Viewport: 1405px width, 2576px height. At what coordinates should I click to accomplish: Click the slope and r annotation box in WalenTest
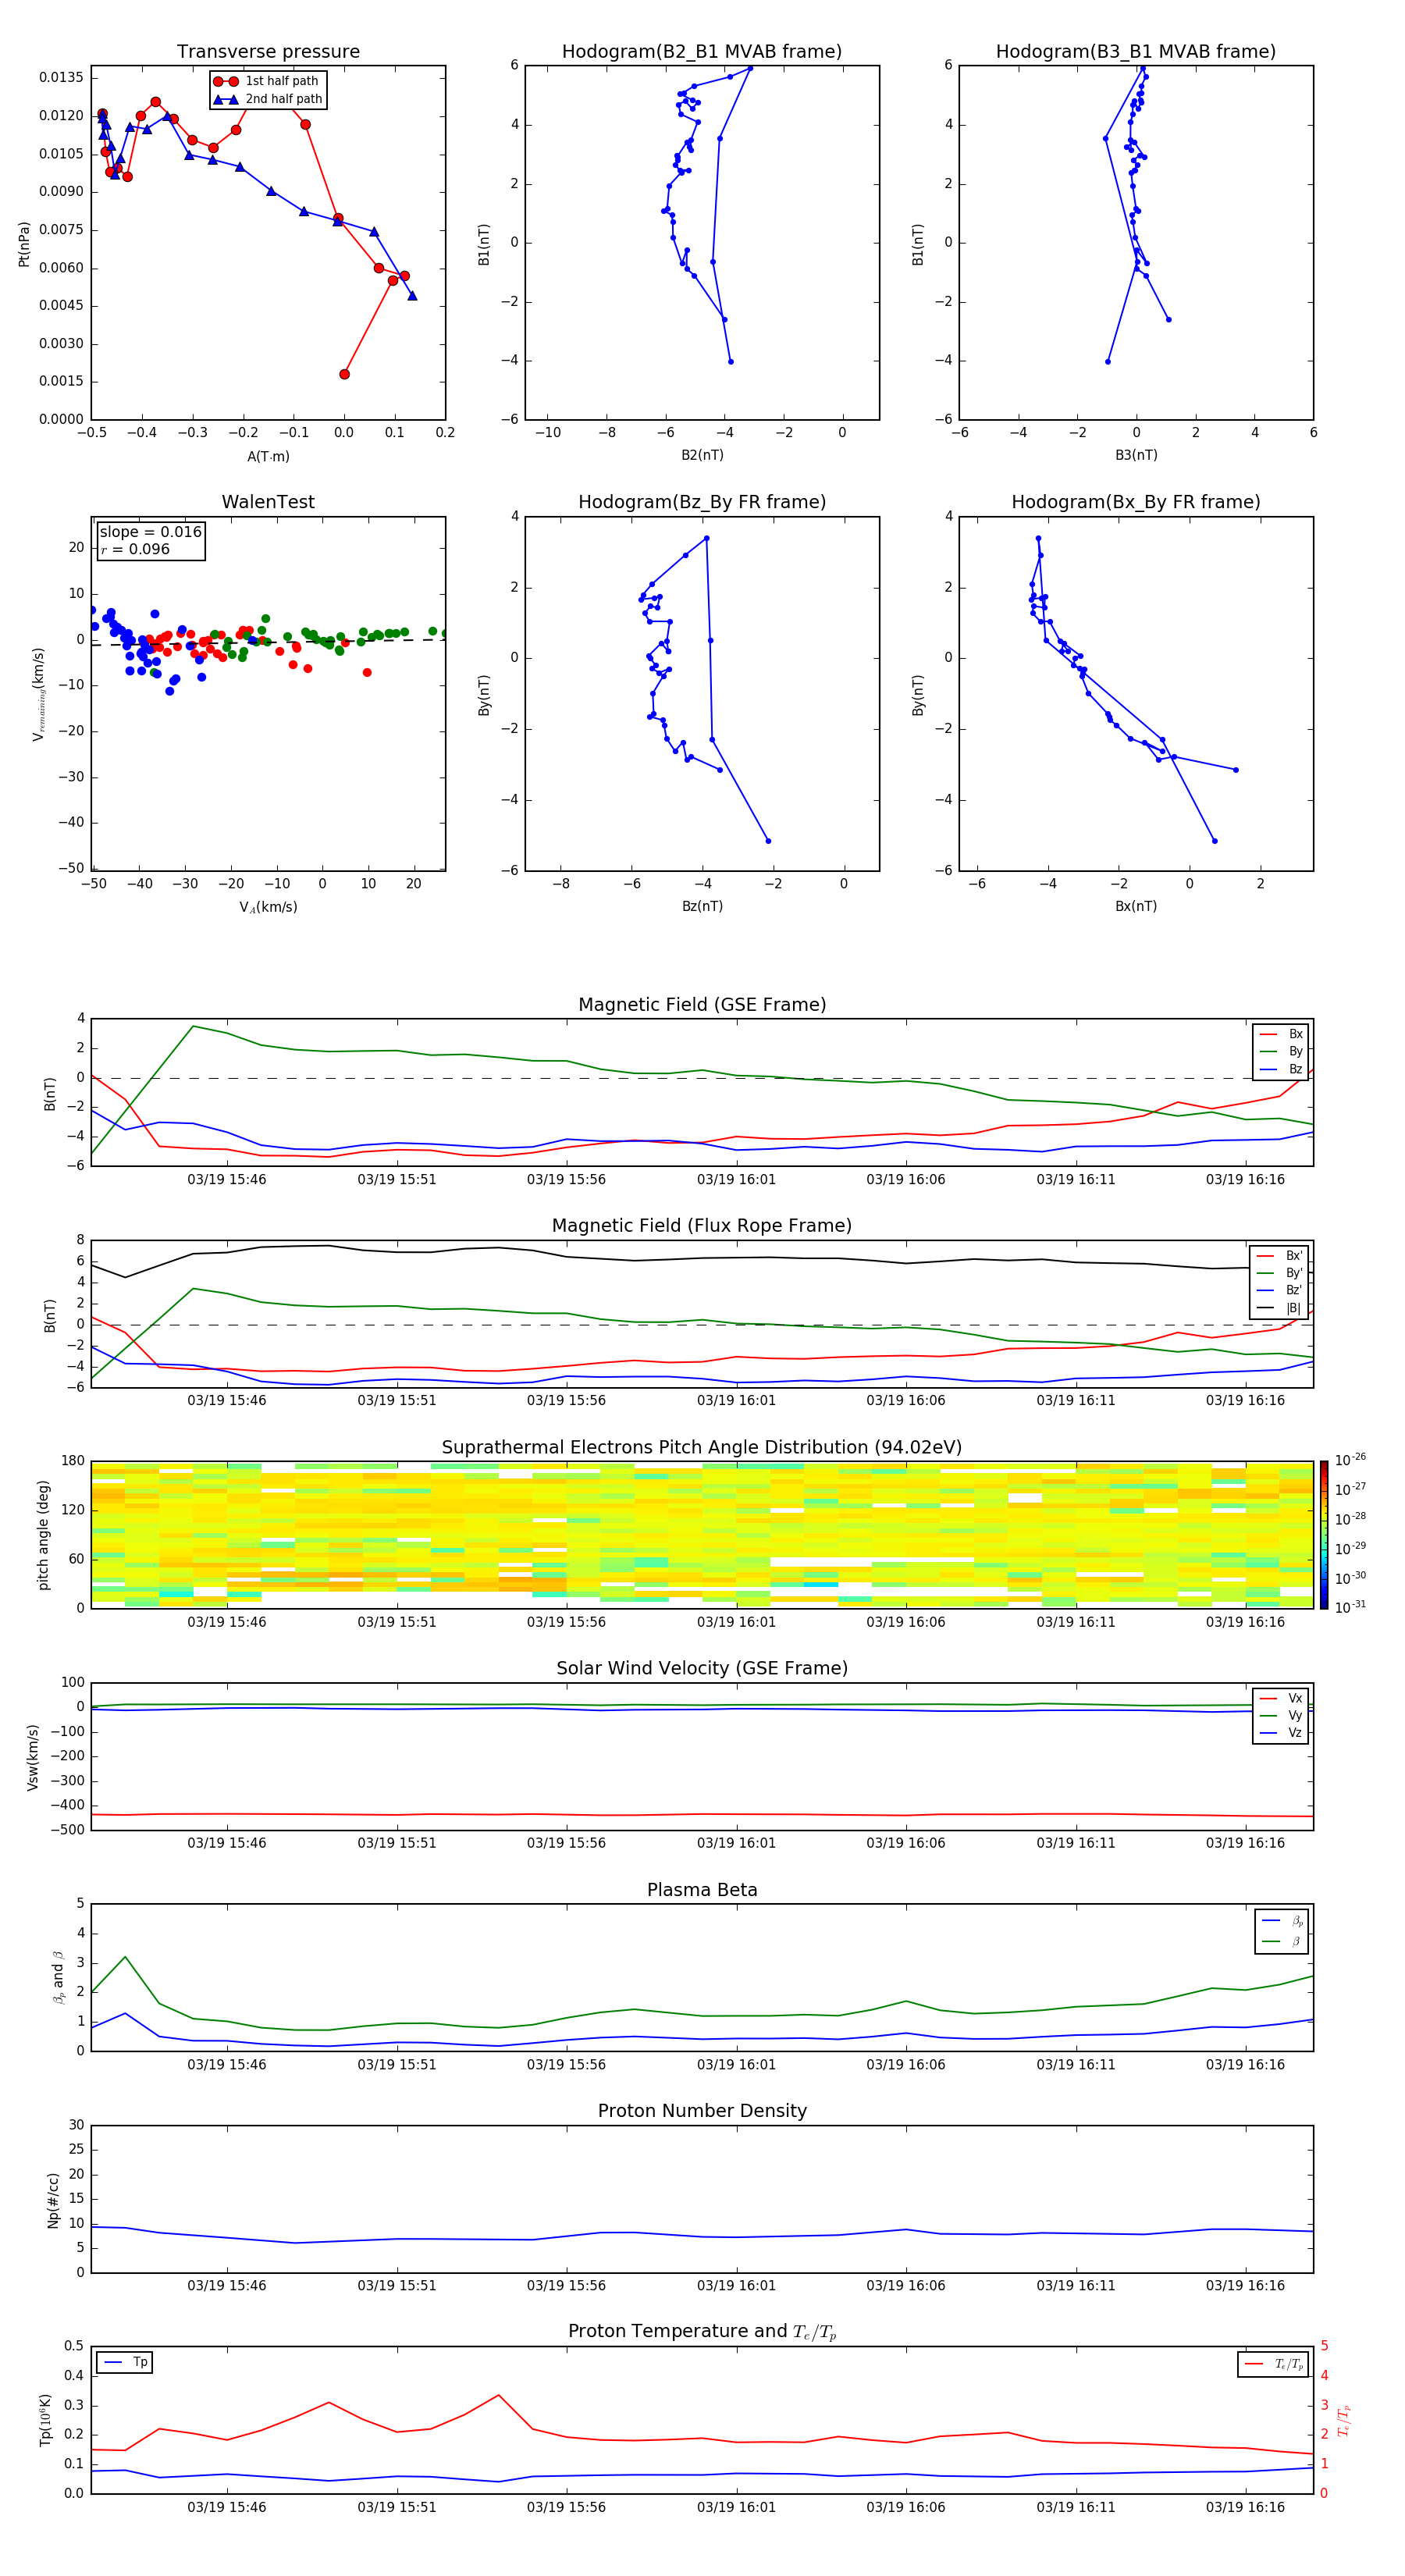tap(151, 540)
